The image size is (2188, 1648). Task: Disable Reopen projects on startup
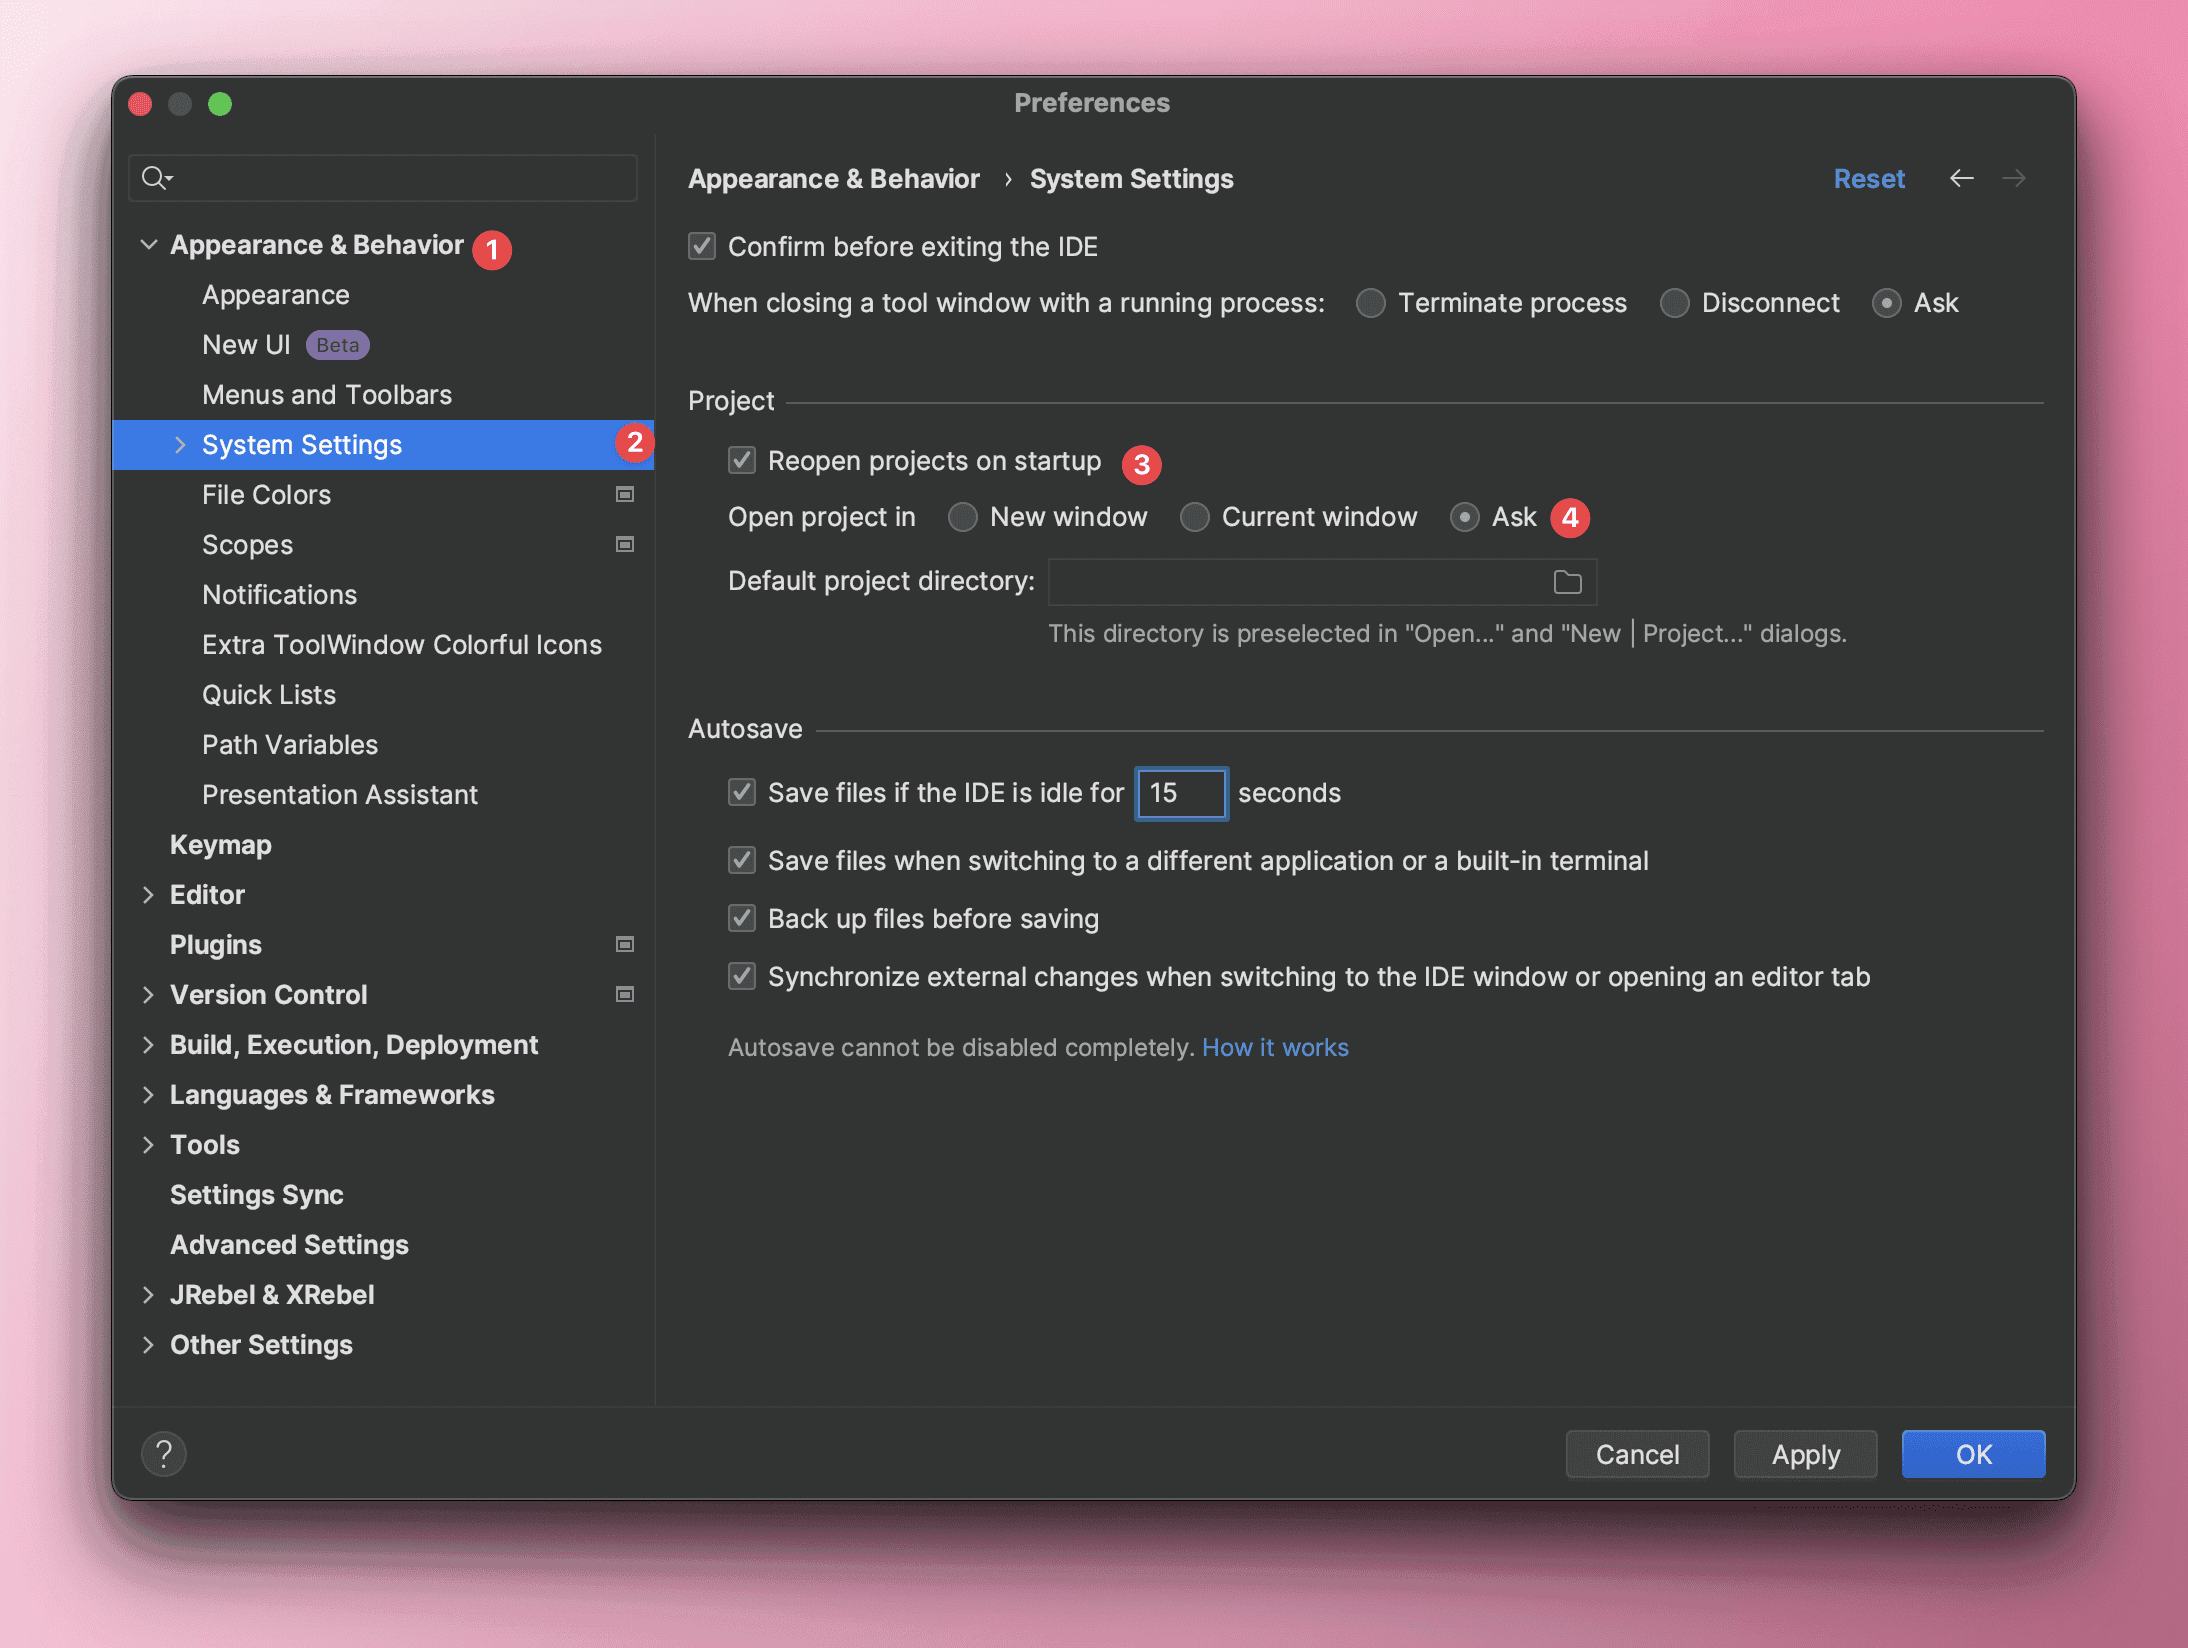[x=742, y=460]
